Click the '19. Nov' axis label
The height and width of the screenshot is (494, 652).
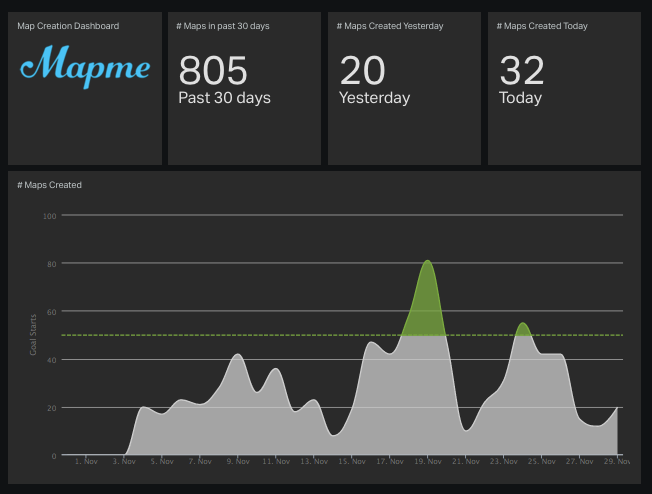pos(428,461)
